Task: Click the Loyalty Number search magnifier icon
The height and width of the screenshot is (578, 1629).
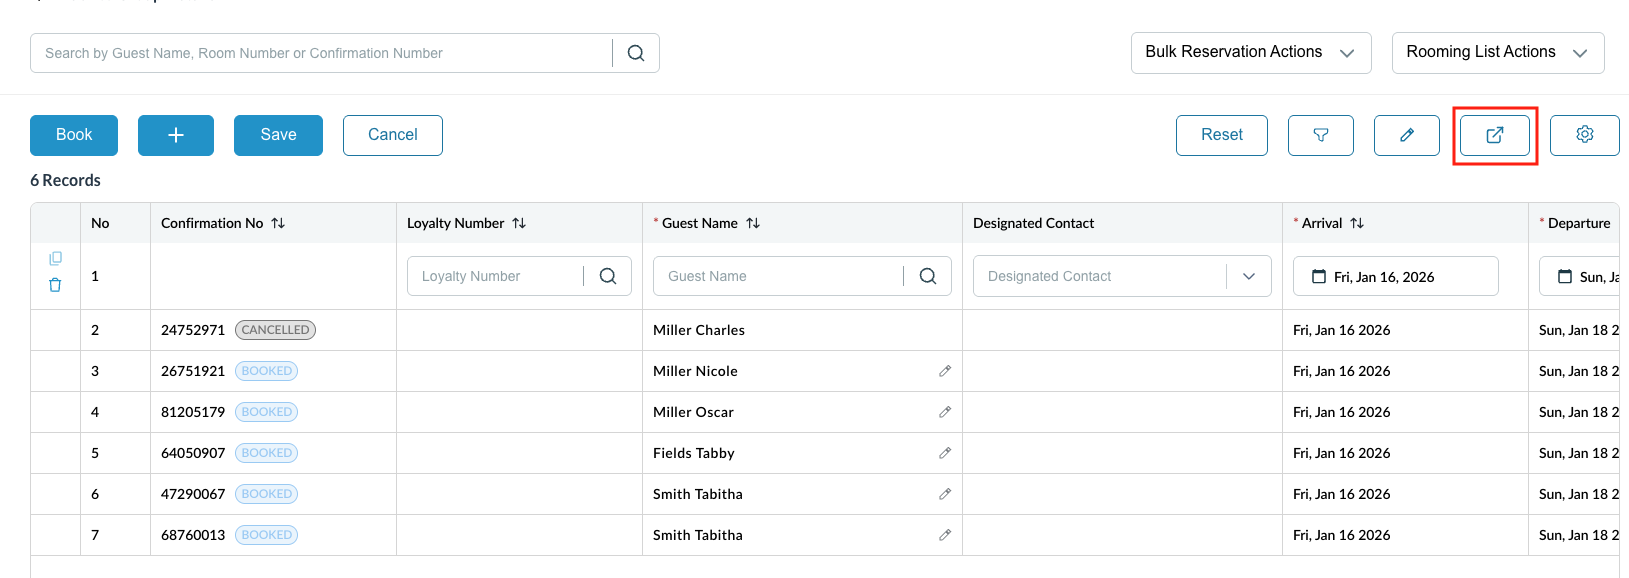Action: tap(608, 276)
